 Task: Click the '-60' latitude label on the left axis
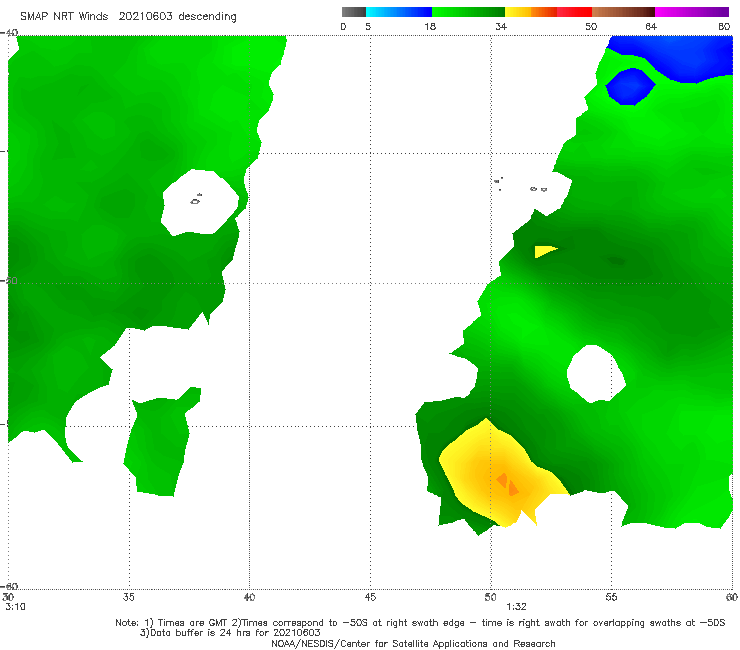coord(9,586)
